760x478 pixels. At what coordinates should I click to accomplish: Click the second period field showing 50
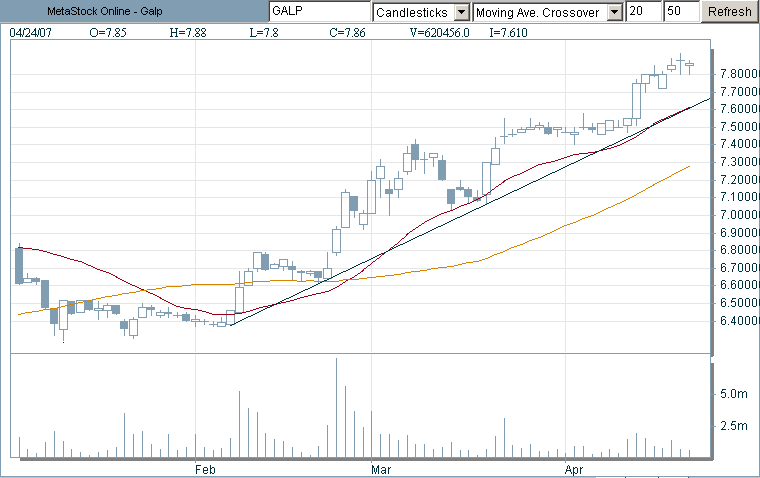pos(681,11)
